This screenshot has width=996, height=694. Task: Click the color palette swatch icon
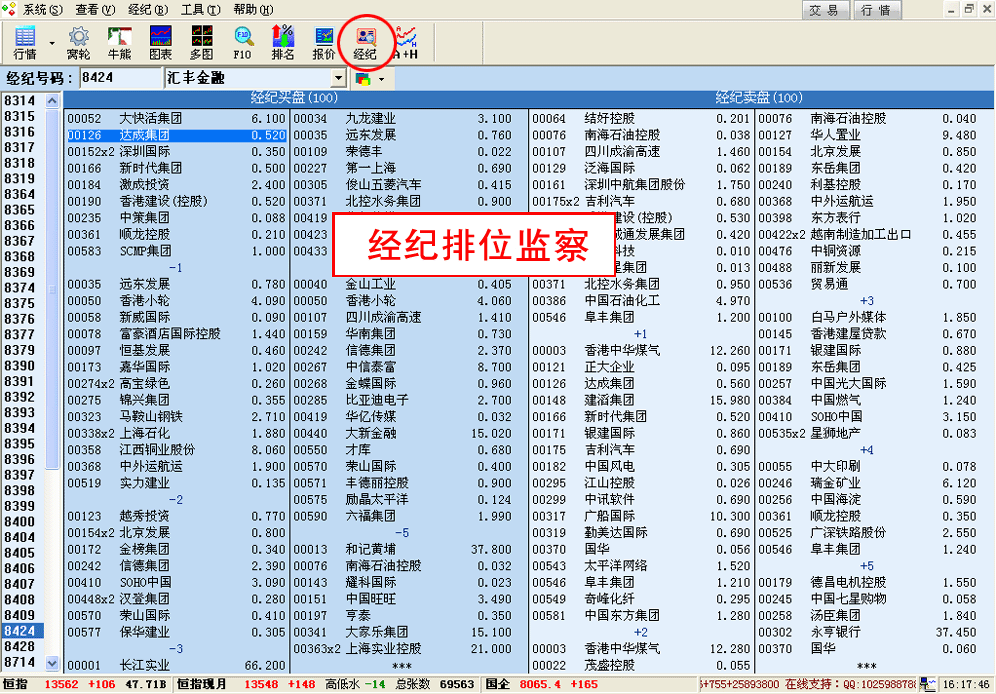tap(363, 78)
